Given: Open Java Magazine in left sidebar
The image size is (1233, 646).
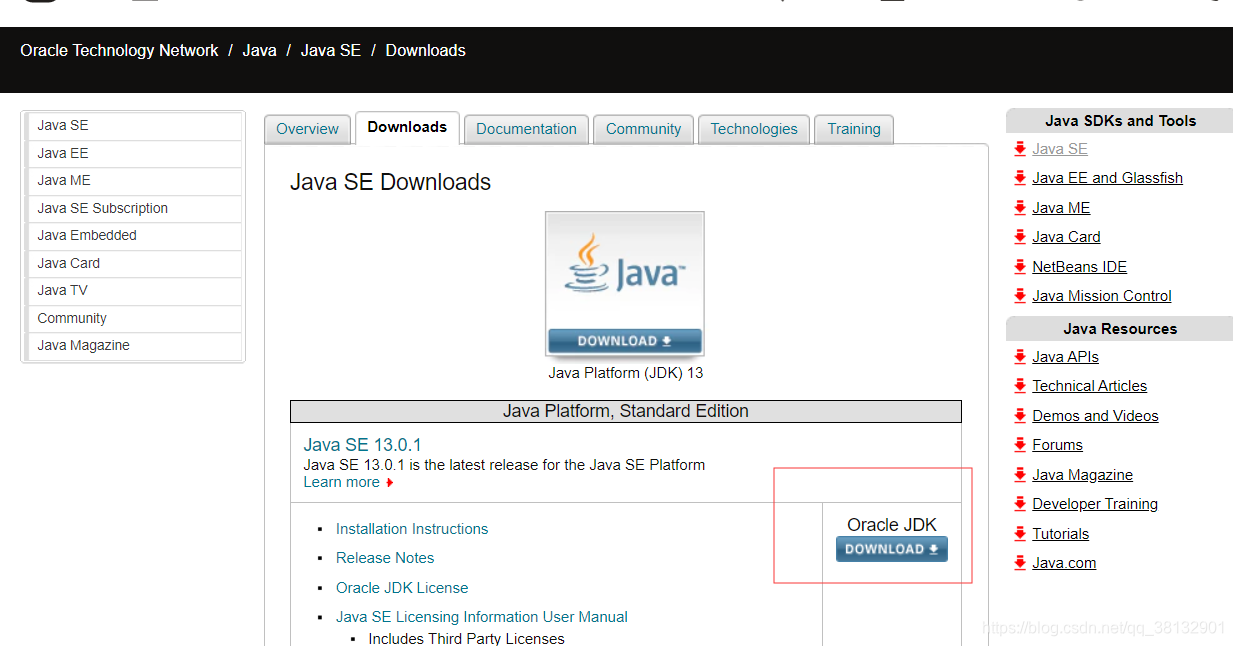Looking at the screenshot, I should click(133, 346).
